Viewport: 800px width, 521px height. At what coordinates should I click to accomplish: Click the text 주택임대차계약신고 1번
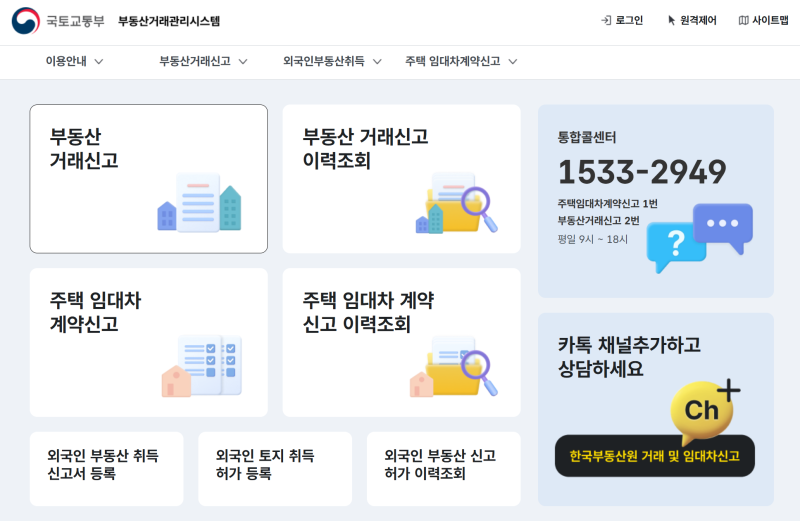tap(607, 204)
